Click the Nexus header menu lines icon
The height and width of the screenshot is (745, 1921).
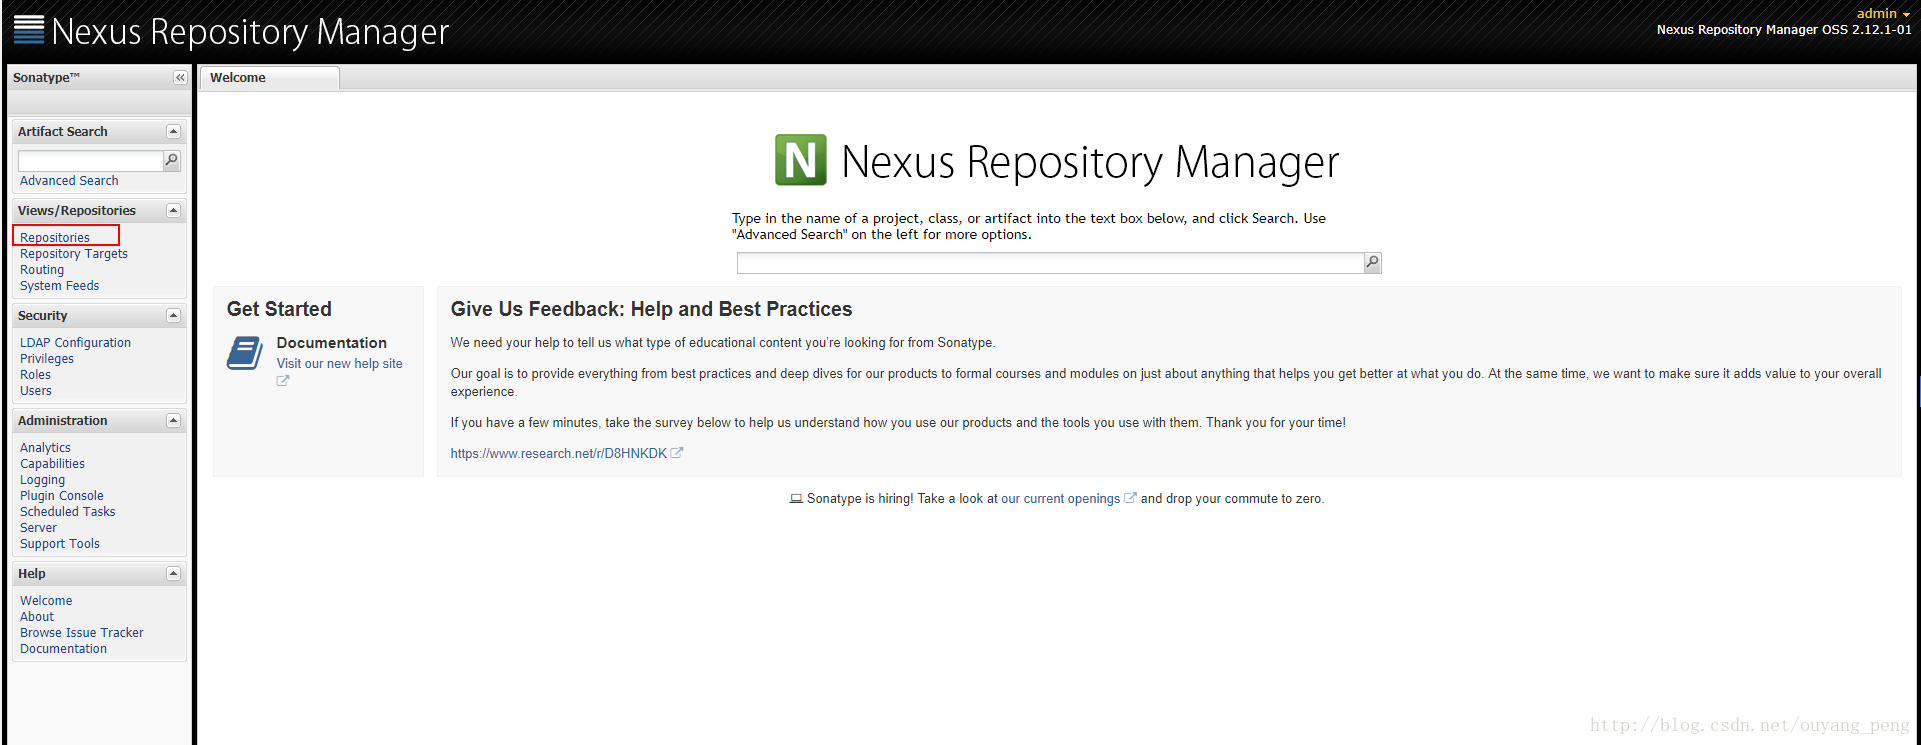tap(29, 30)
